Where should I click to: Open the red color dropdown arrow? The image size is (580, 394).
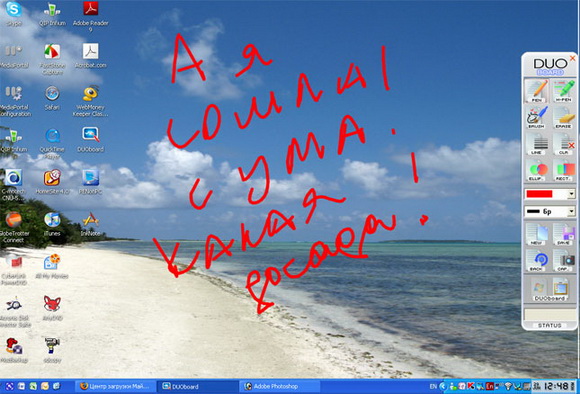pyautogui.click(x=571, y=194)
